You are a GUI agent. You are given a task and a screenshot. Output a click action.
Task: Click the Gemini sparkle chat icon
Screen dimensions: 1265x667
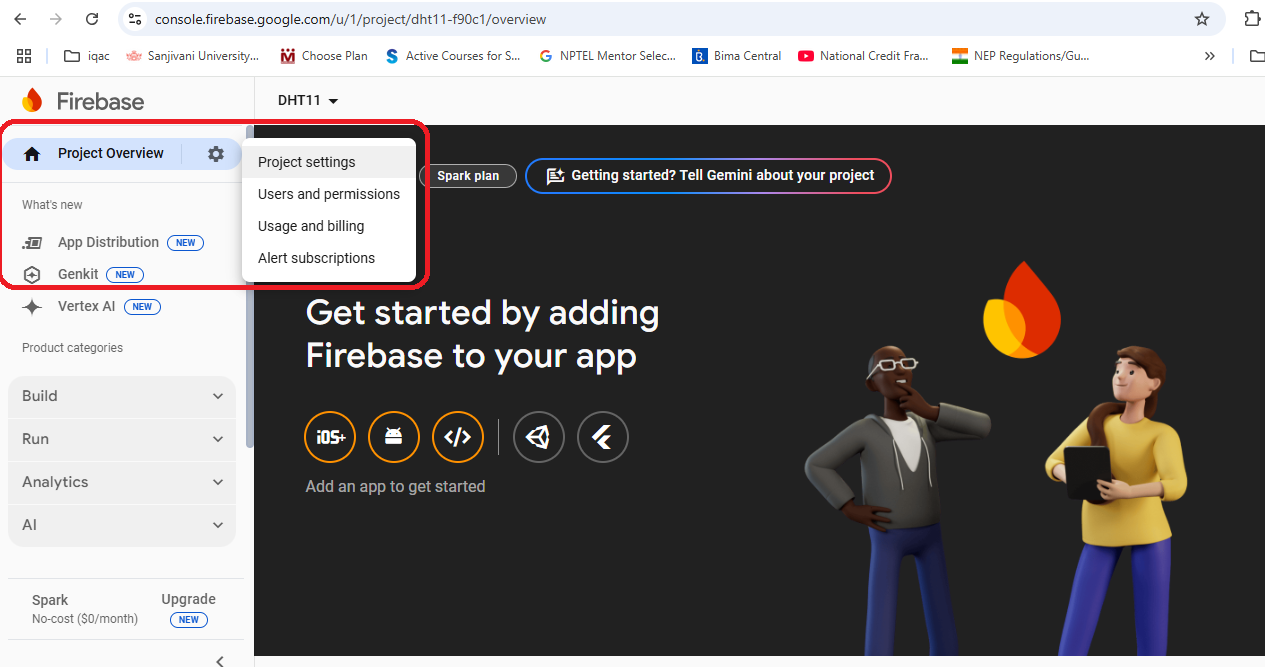coord(555,176)
